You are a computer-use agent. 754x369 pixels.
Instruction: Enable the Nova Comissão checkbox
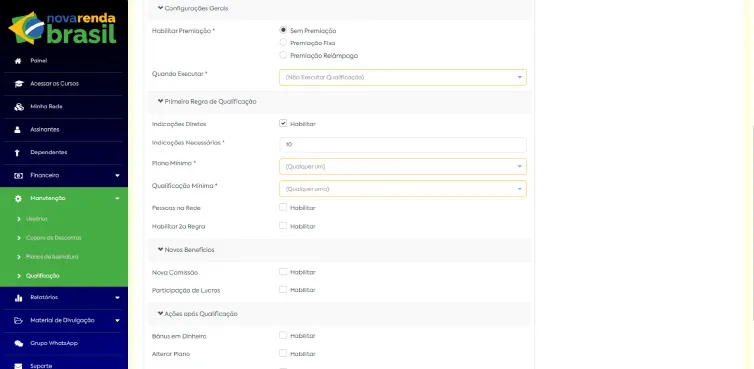283,272
